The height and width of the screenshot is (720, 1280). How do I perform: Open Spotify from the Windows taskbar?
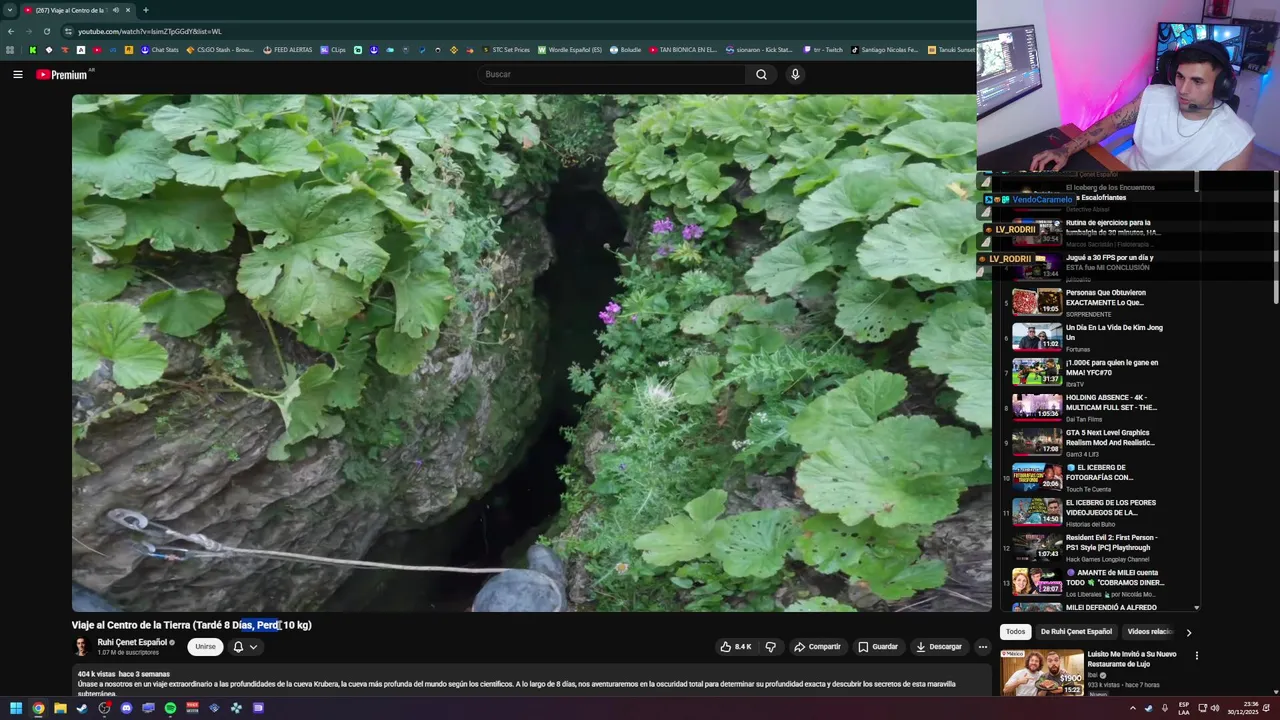170,708
